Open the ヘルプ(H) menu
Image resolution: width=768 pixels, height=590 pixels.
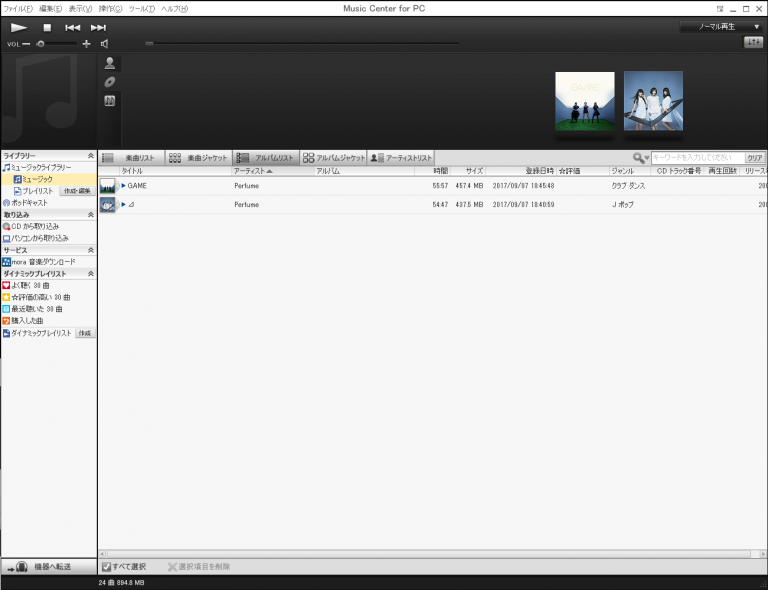click(x=175, y=9)
